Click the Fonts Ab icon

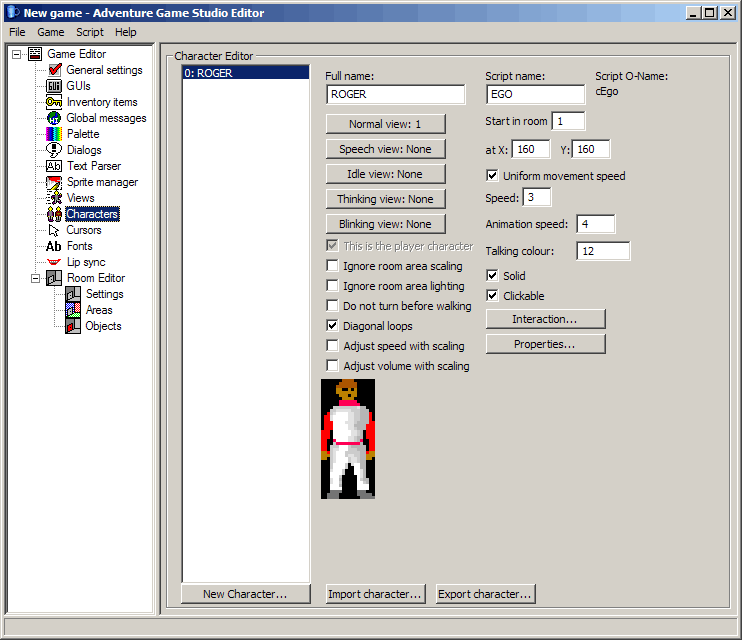coord(53,246)
